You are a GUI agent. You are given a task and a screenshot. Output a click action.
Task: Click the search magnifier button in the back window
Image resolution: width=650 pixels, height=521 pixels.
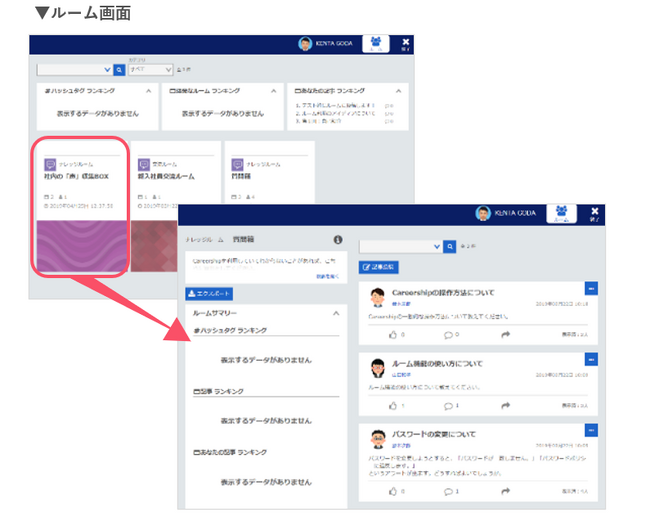coord(119,70)
